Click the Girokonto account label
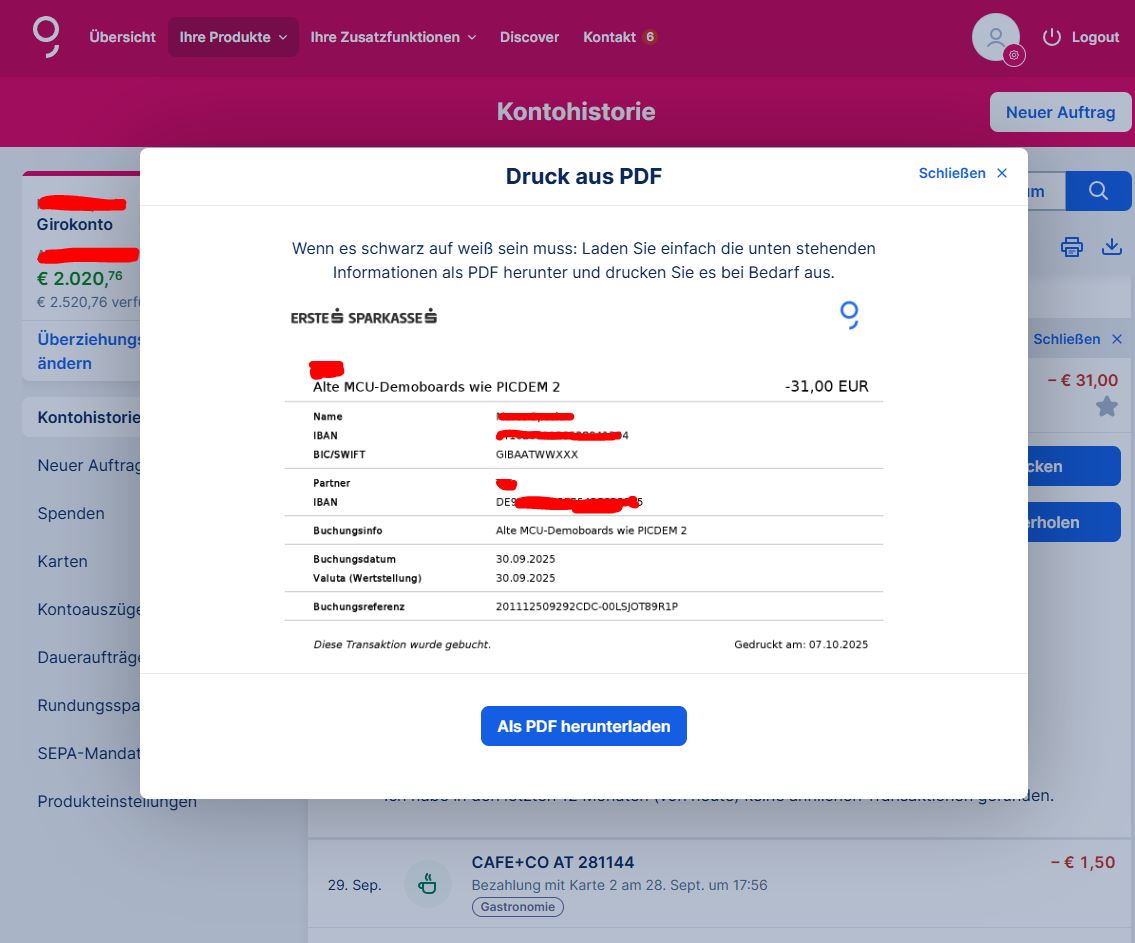1135x943 pixels. click(75, 224)
